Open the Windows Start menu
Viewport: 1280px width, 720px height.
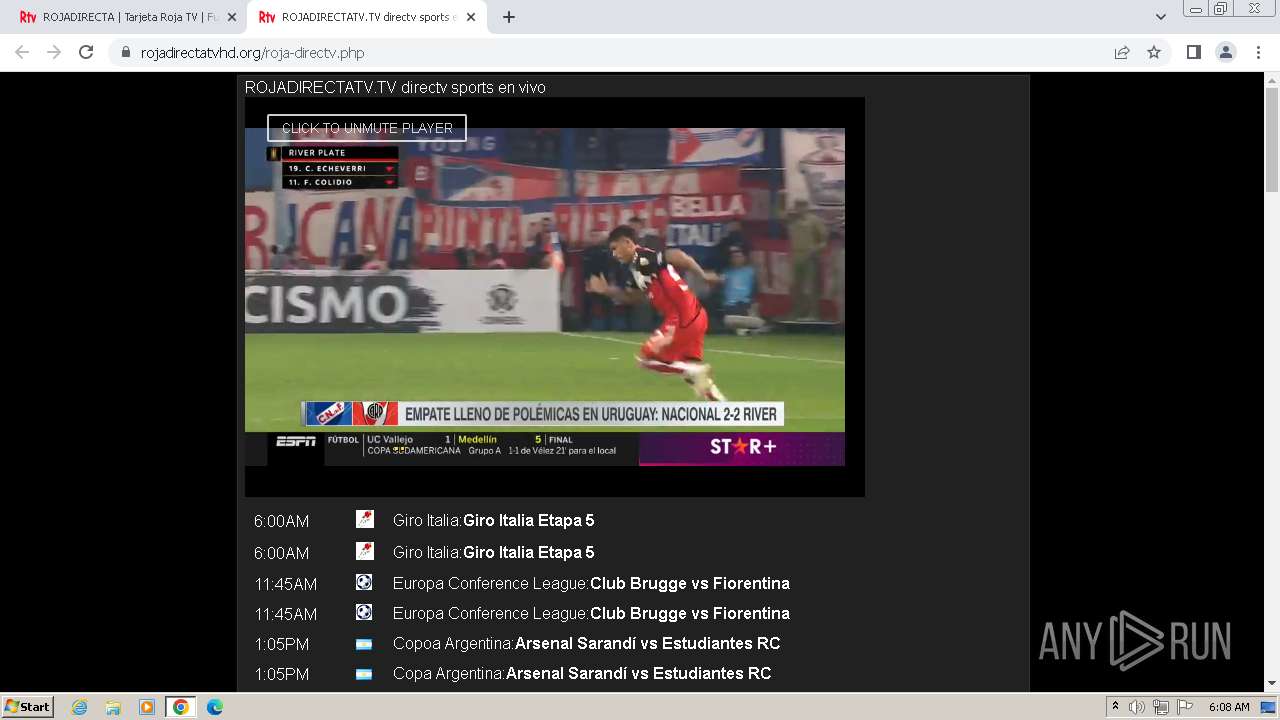pyautogui.click(x=27, y=707)
